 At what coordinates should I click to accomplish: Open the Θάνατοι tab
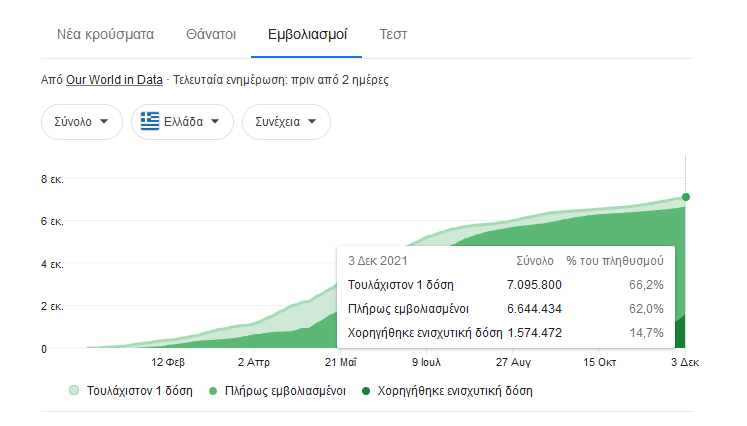click(x=211, y=35)
